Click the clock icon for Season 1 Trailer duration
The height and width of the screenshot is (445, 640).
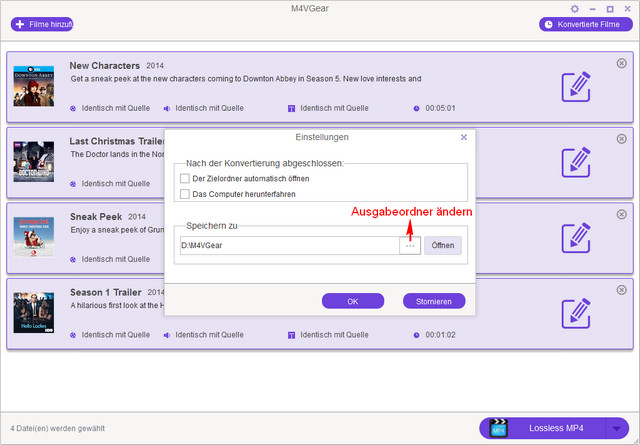[416, 335]
